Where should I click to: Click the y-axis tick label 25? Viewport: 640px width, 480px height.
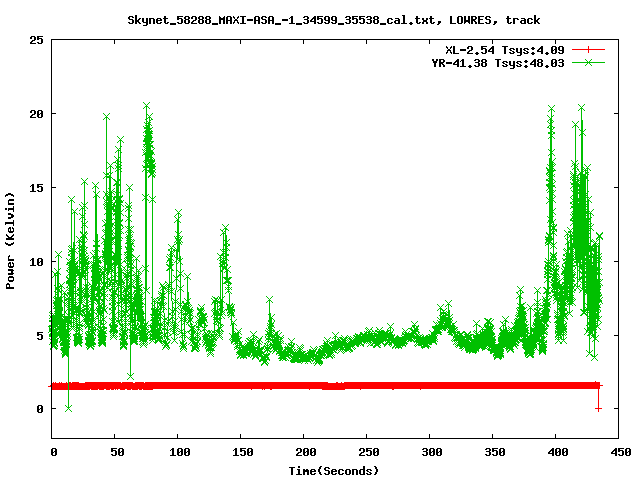click(x=36, y=40)
